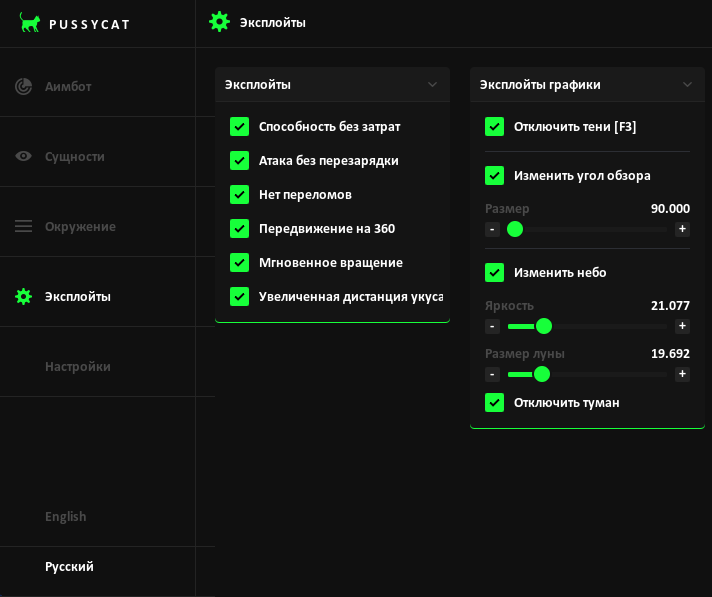Disable the Способность без затрат checkbox

coord(240,127)
